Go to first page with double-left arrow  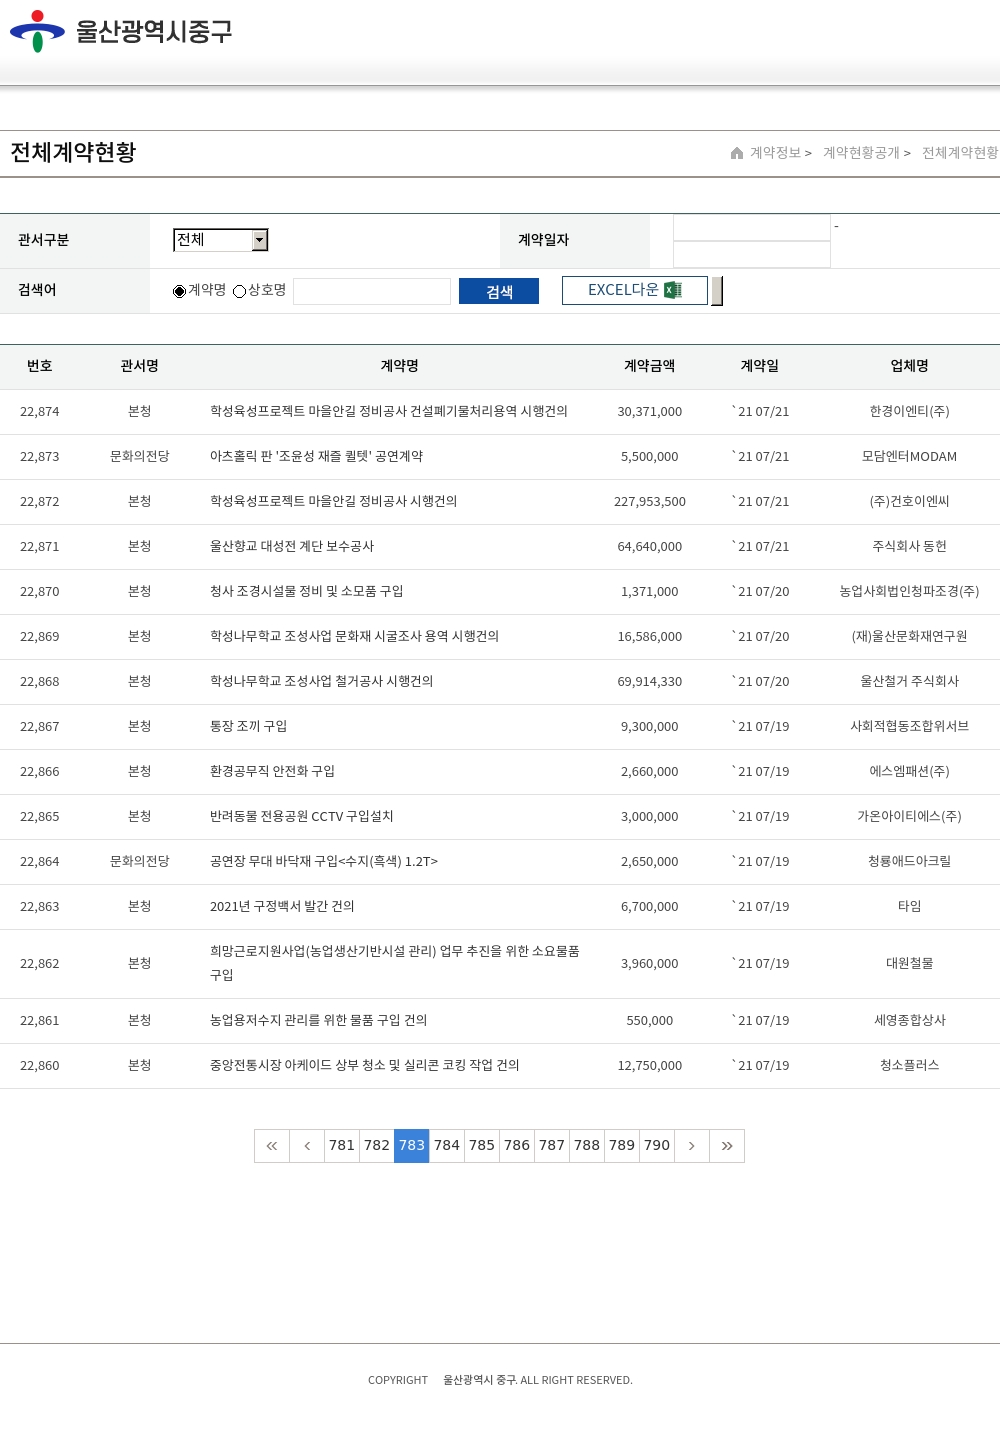(x=272, y=1146)
